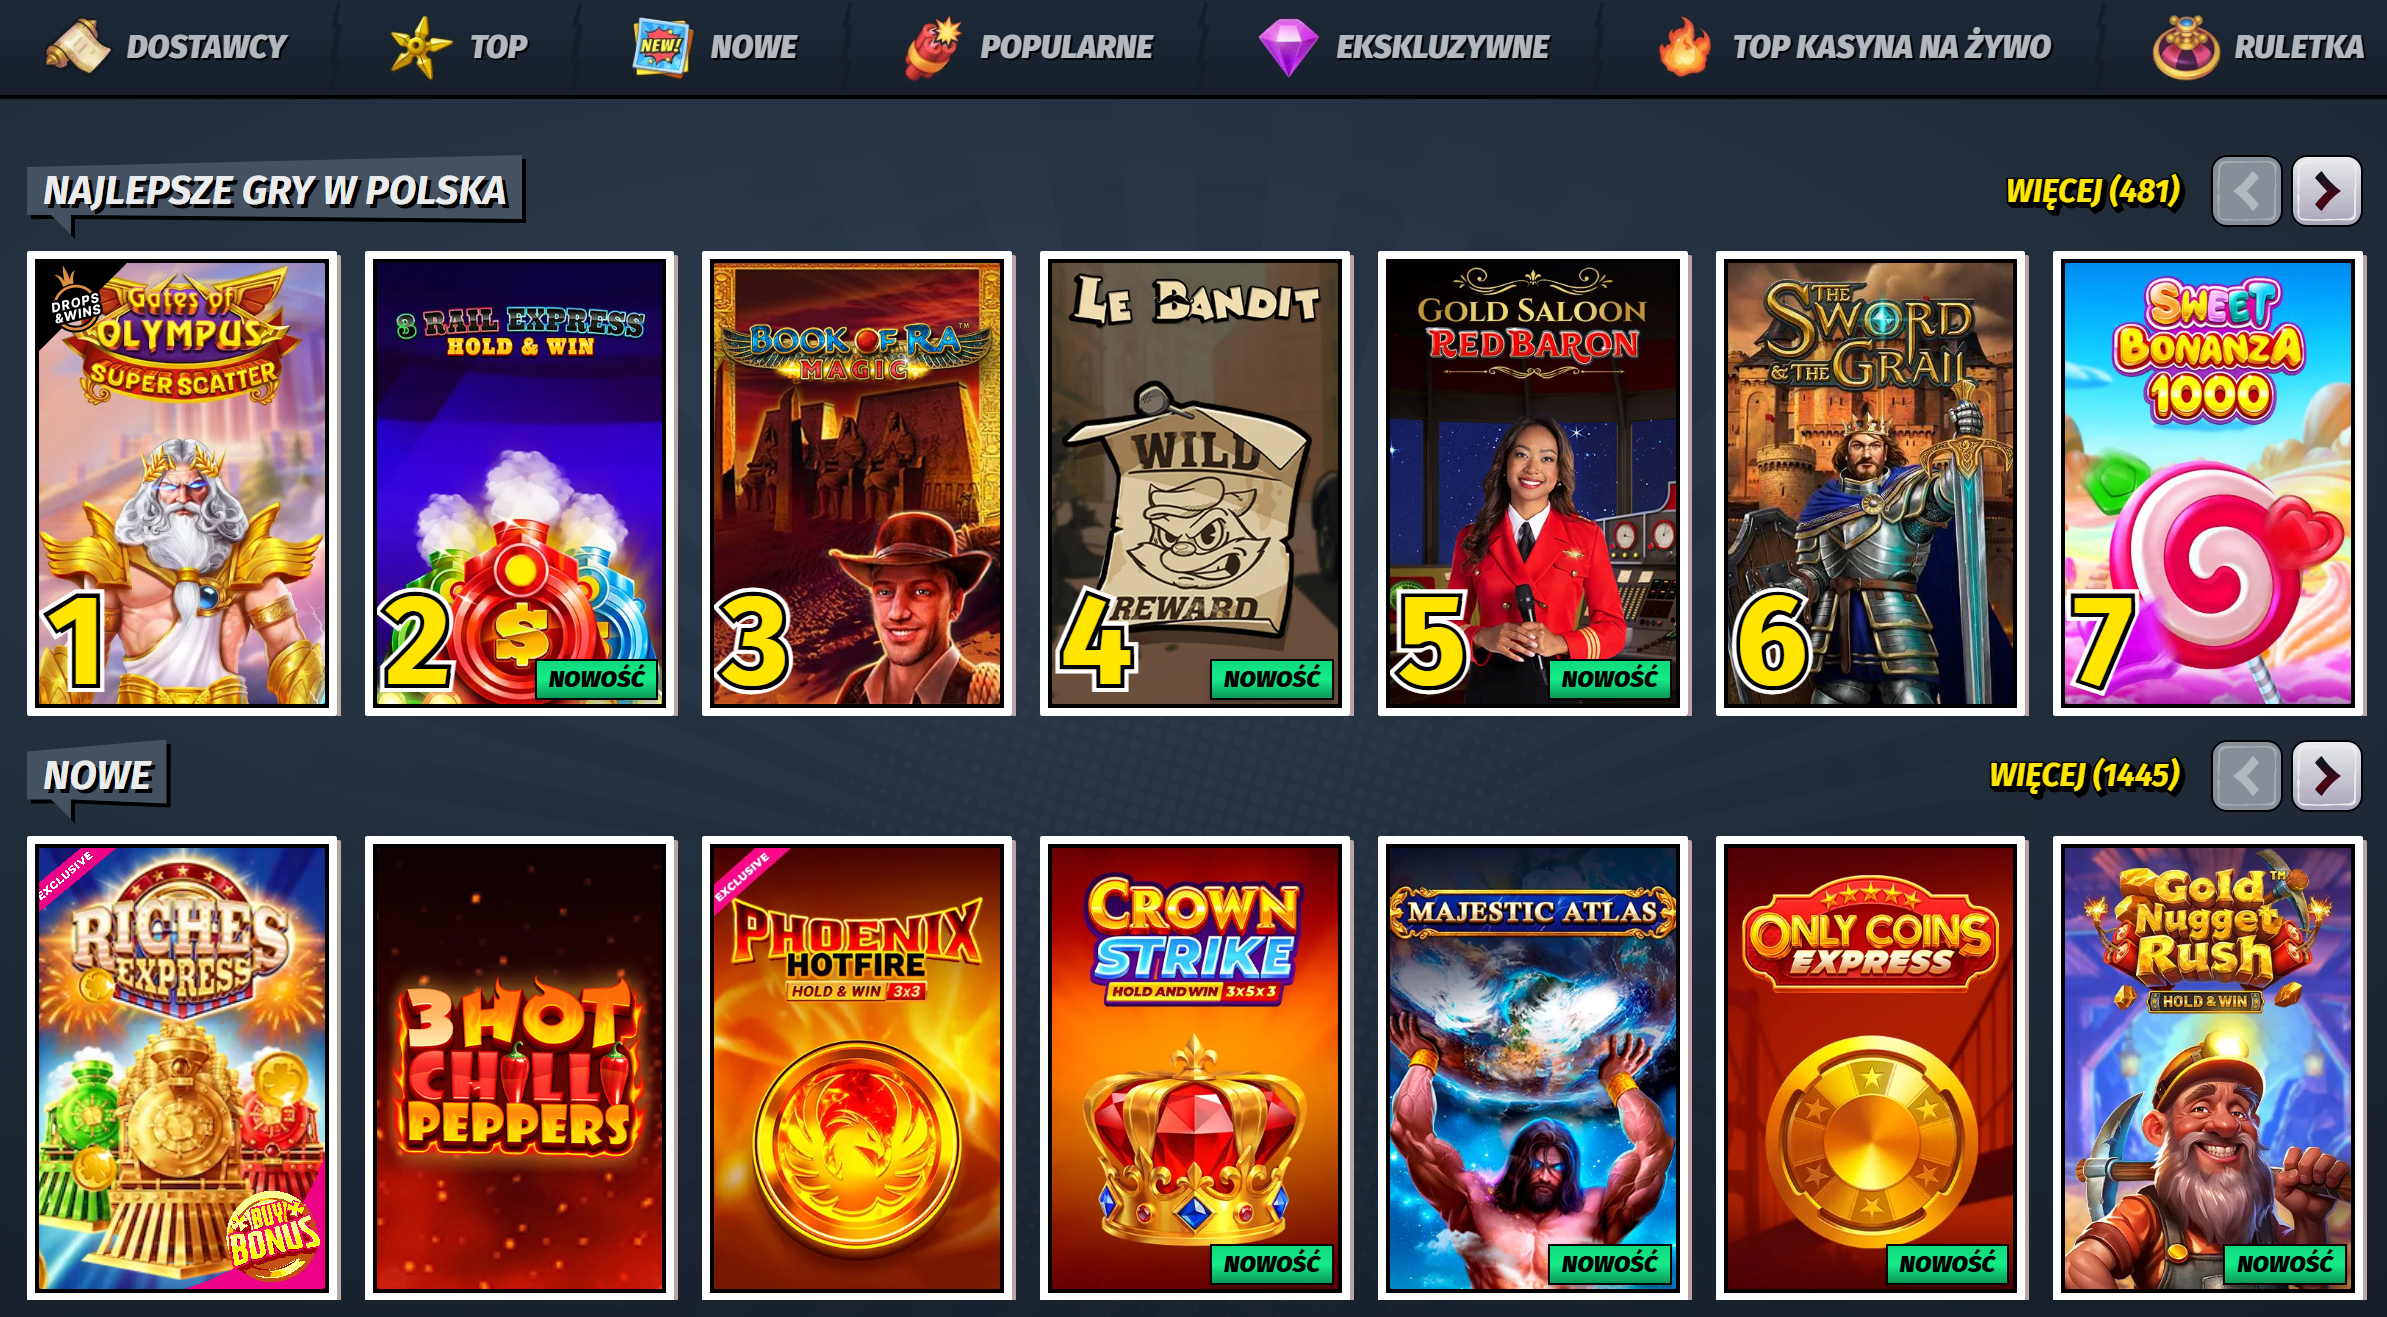
Task: Click the dynamite Popularne icon
Action: coord(933,47)
